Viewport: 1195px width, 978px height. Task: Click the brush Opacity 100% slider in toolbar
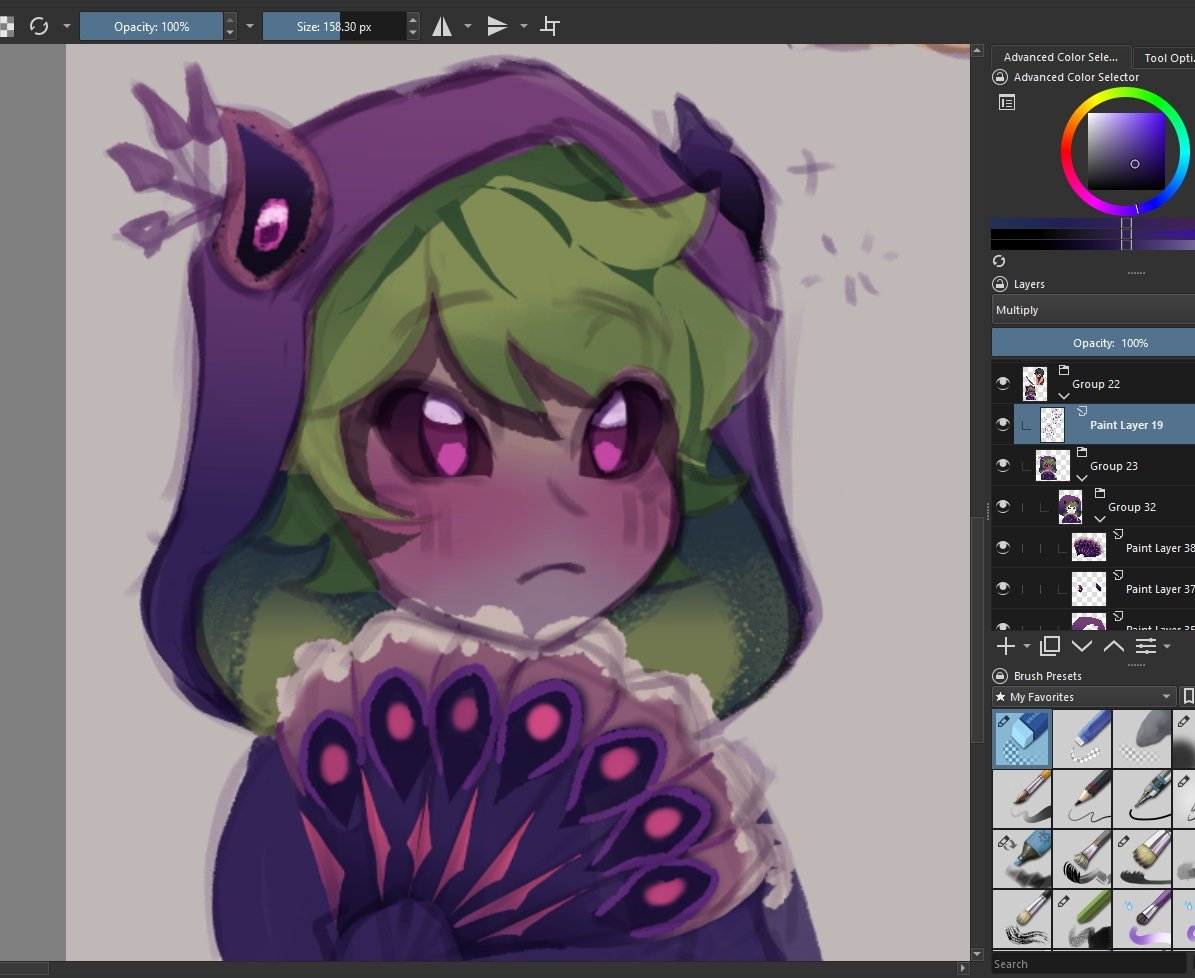pos(152,27)
